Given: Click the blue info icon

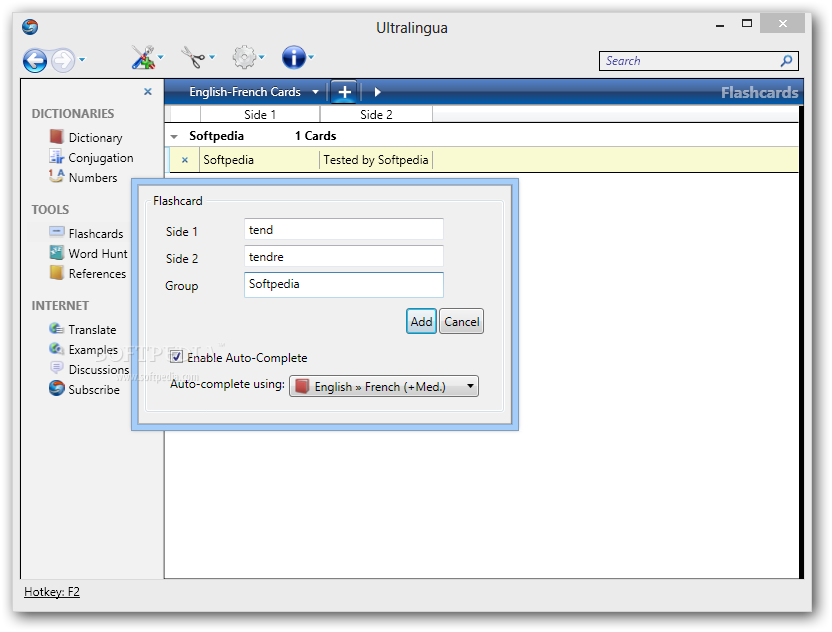Looking at the screenshot, I should (x=293, y=57).
